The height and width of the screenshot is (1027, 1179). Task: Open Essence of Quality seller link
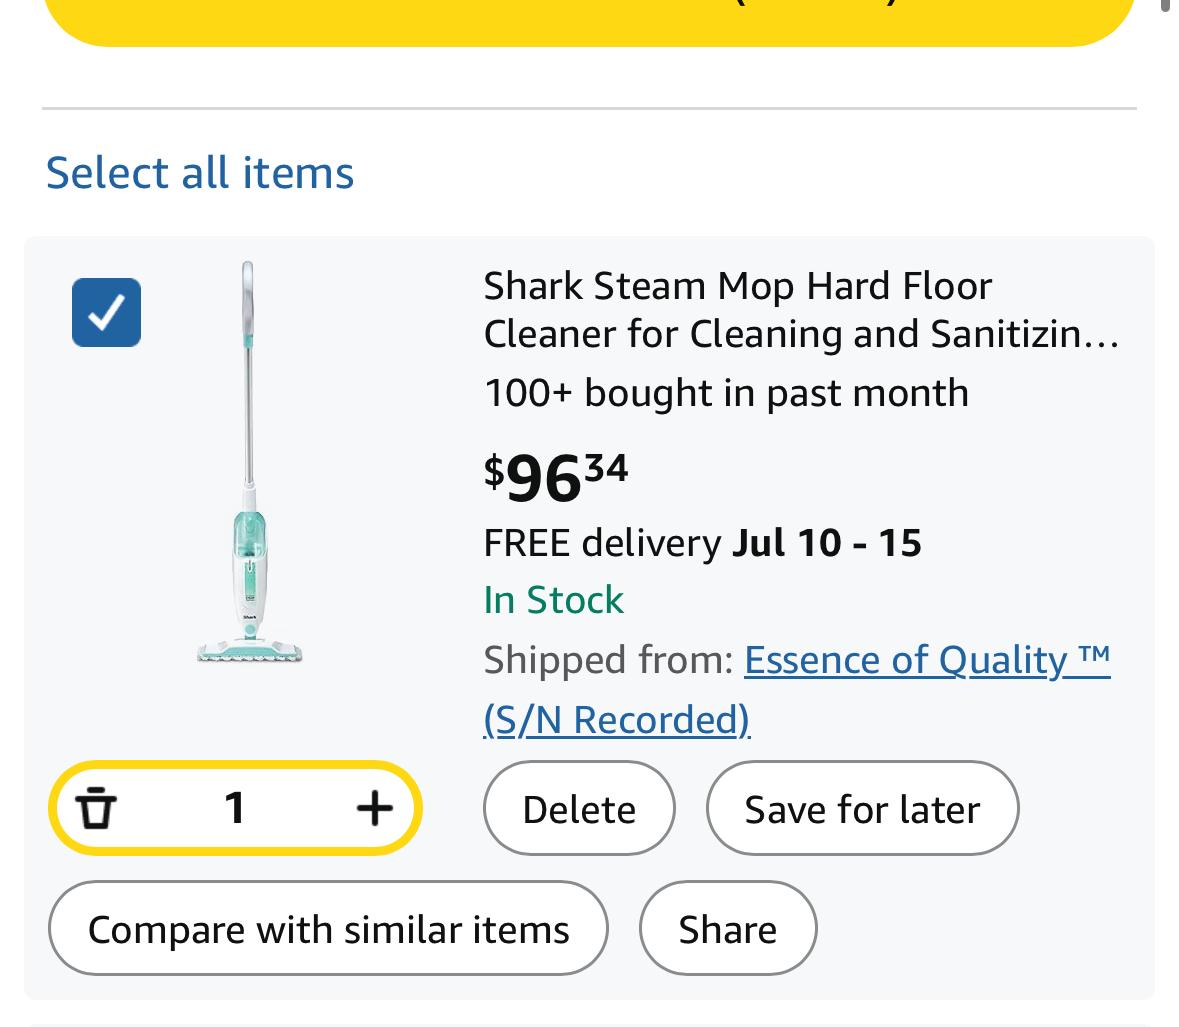pos(927,660)
